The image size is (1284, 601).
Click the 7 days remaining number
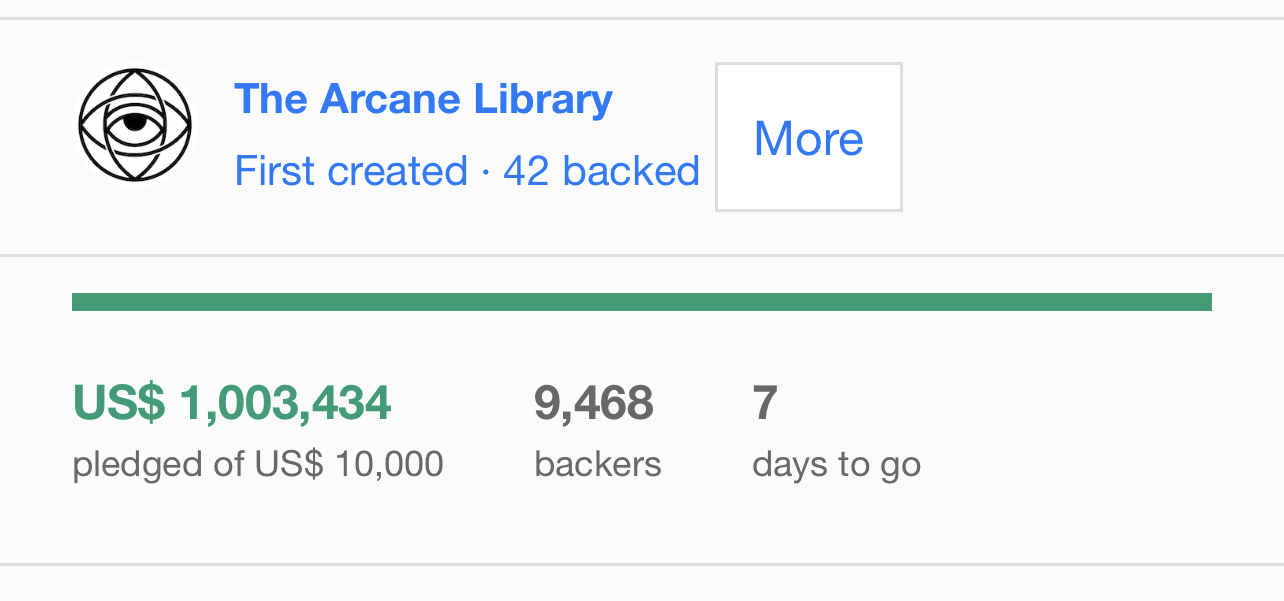[765, 403]
